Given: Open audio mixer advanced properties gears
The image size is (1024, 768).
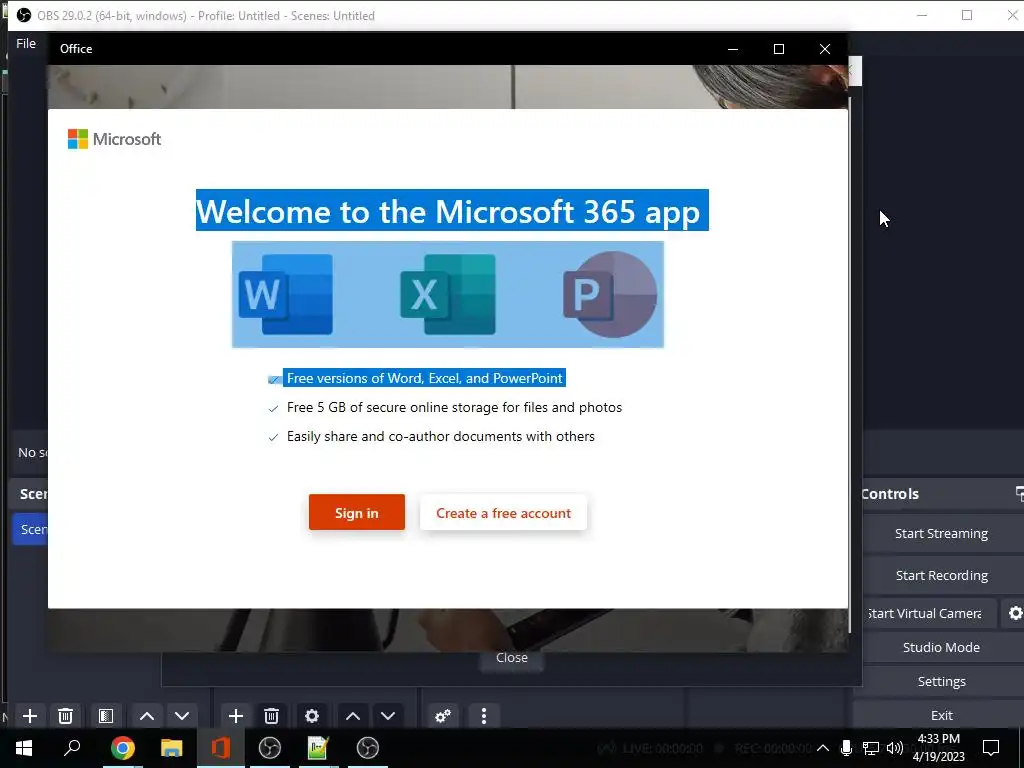Looking at the screenshot, I should click(x=443, y=716).
